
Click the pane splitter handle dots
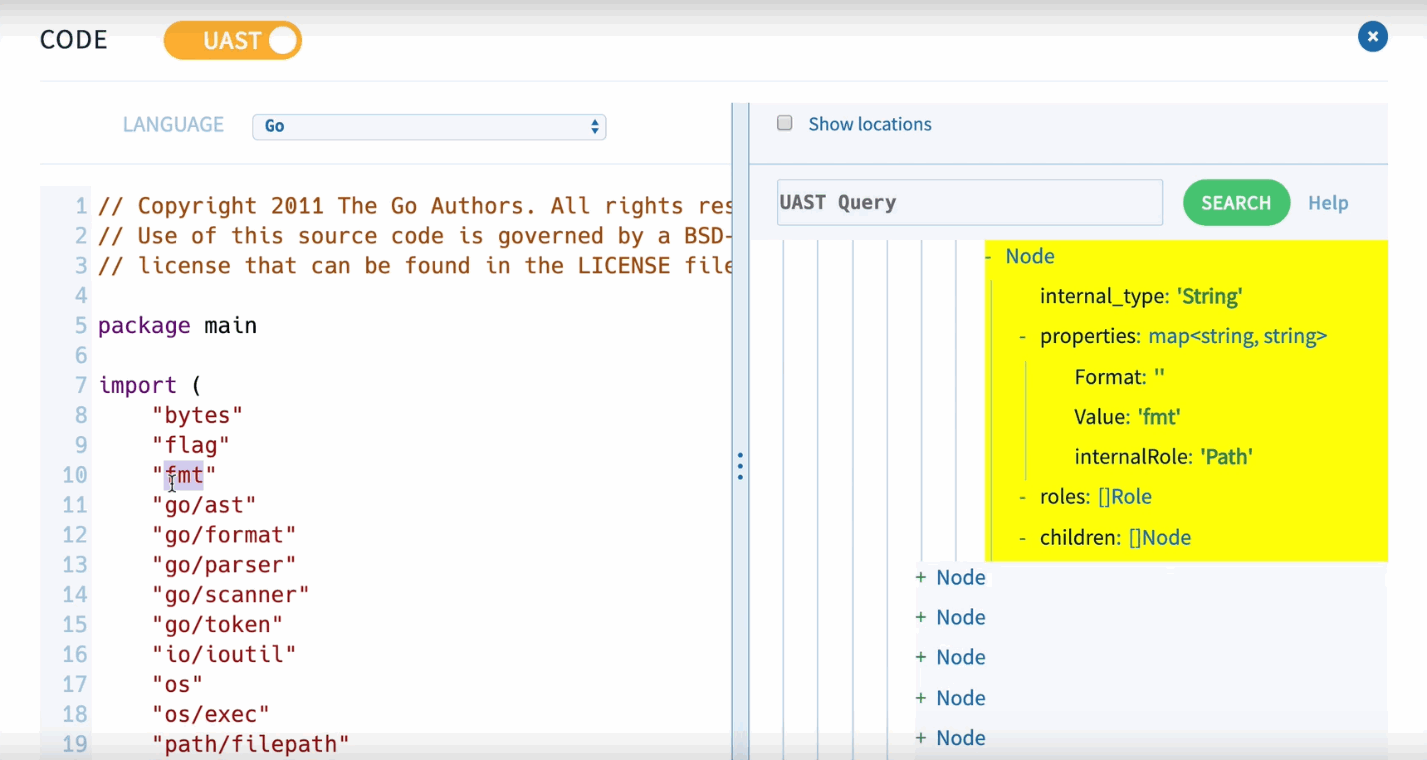(740, 466)
